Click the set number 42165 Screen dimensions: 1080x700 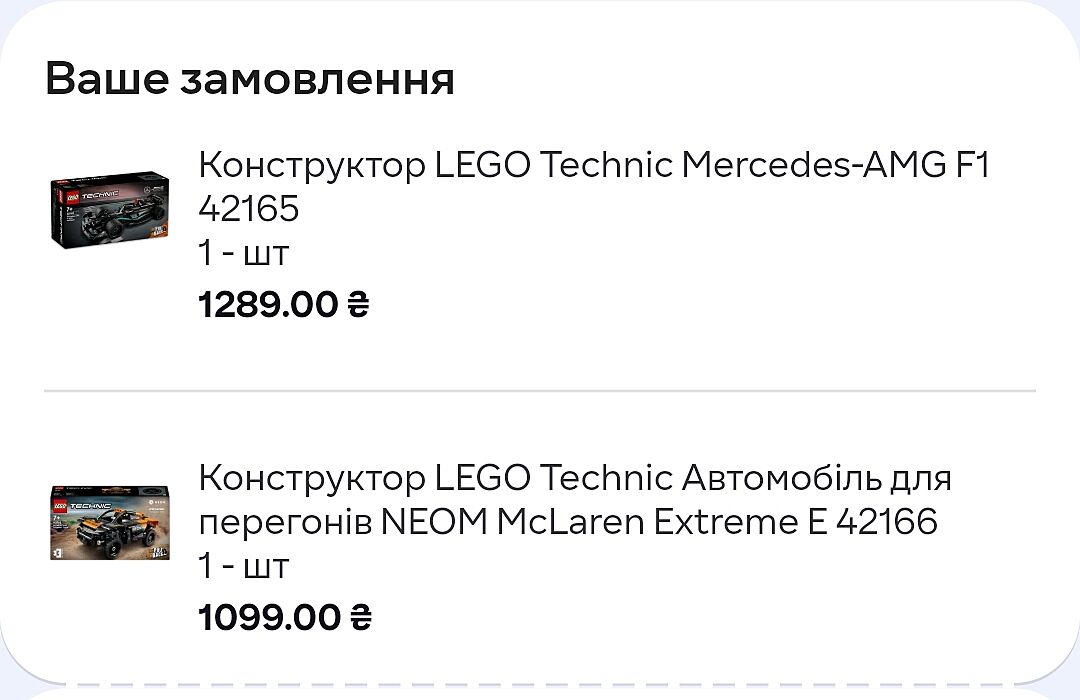pyautogui.click(x=249, y=209)
